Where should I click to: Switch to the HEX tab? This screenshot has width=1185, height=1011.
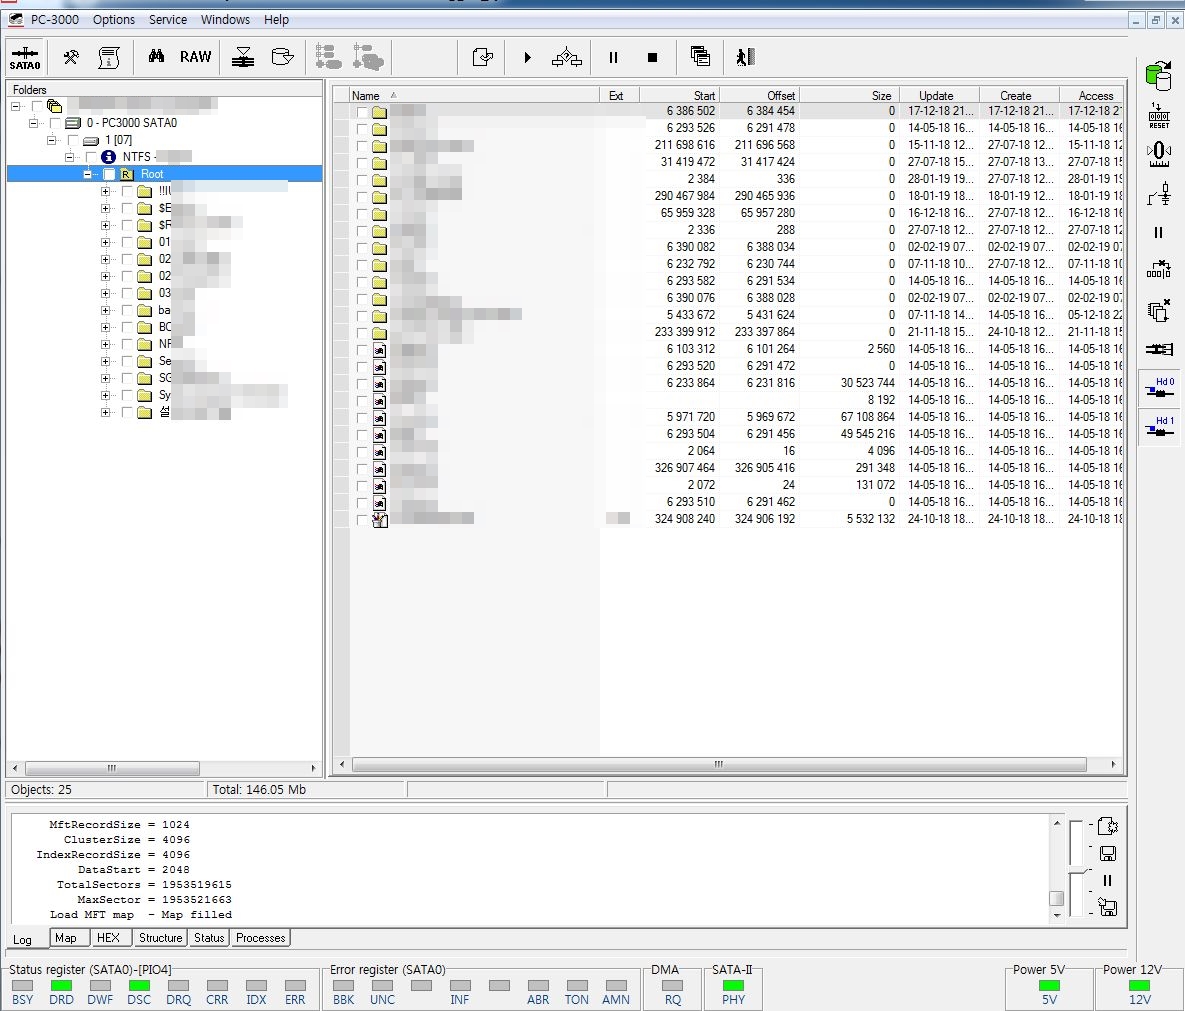click(108, 938)
